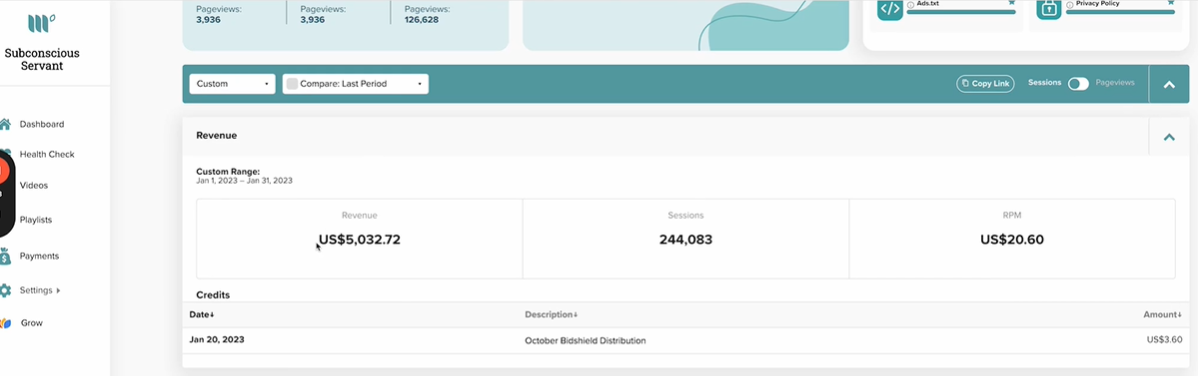Click the Ads.txt code icon
Image resolution: width=1198 pixels, height=376 pixels.
click(x=889, y=9)
